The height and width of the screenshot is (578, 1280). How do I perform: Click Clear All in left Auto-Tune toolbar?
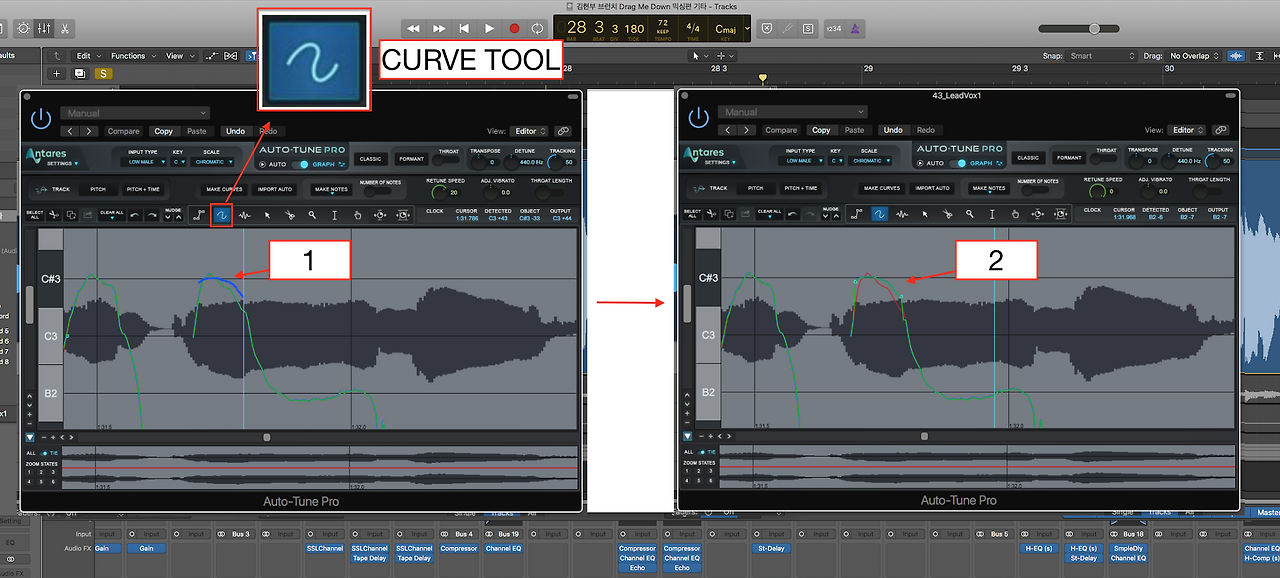click(x=111, y=214)
